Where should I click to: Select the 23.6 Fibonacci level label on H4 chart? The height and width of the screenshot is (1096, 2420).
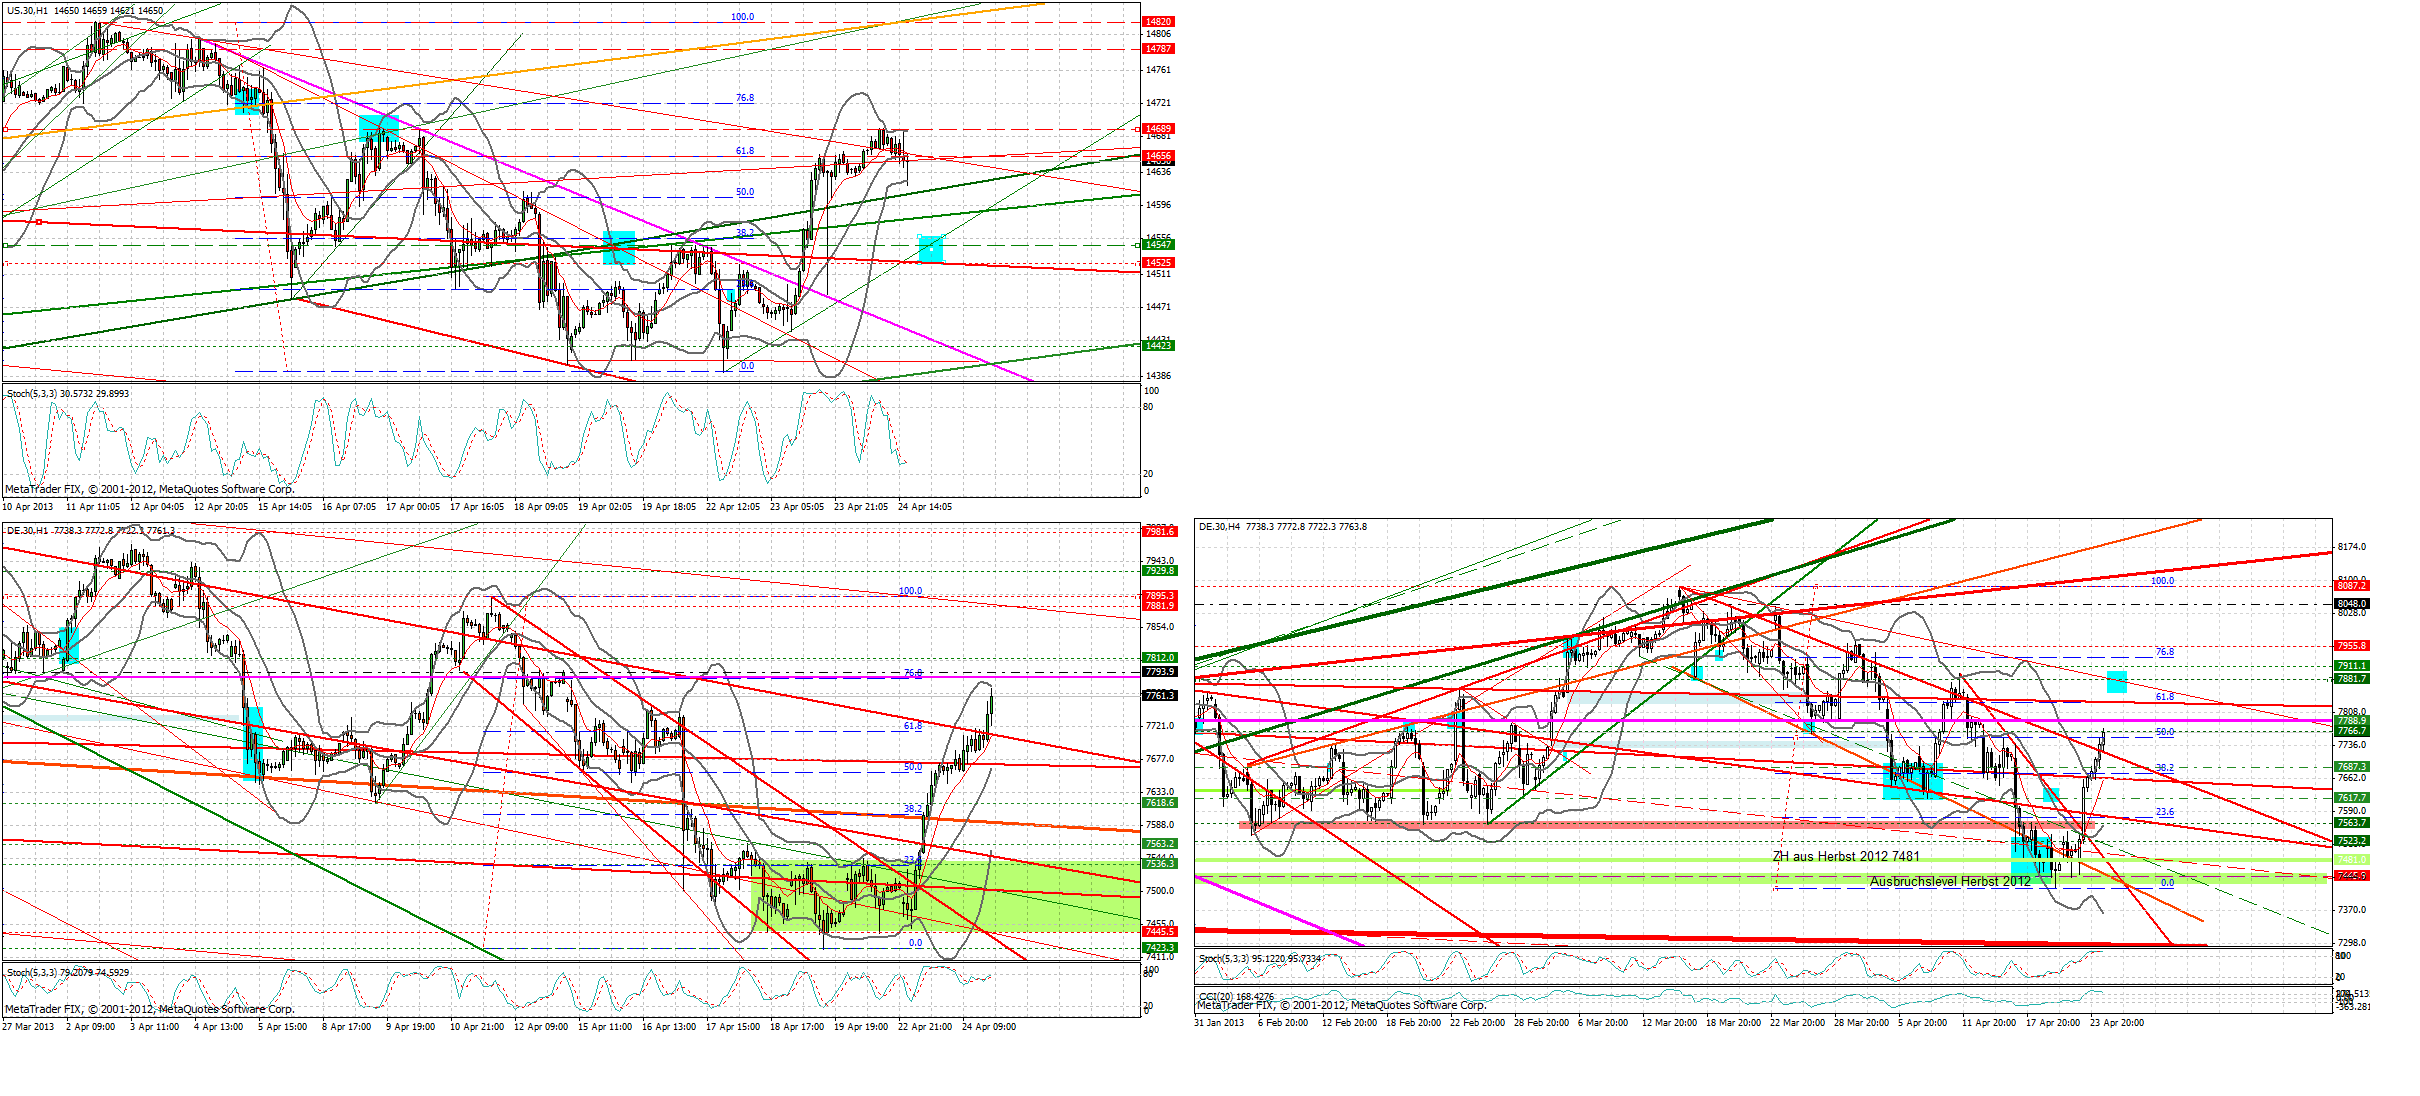[x=2164, y=812]
